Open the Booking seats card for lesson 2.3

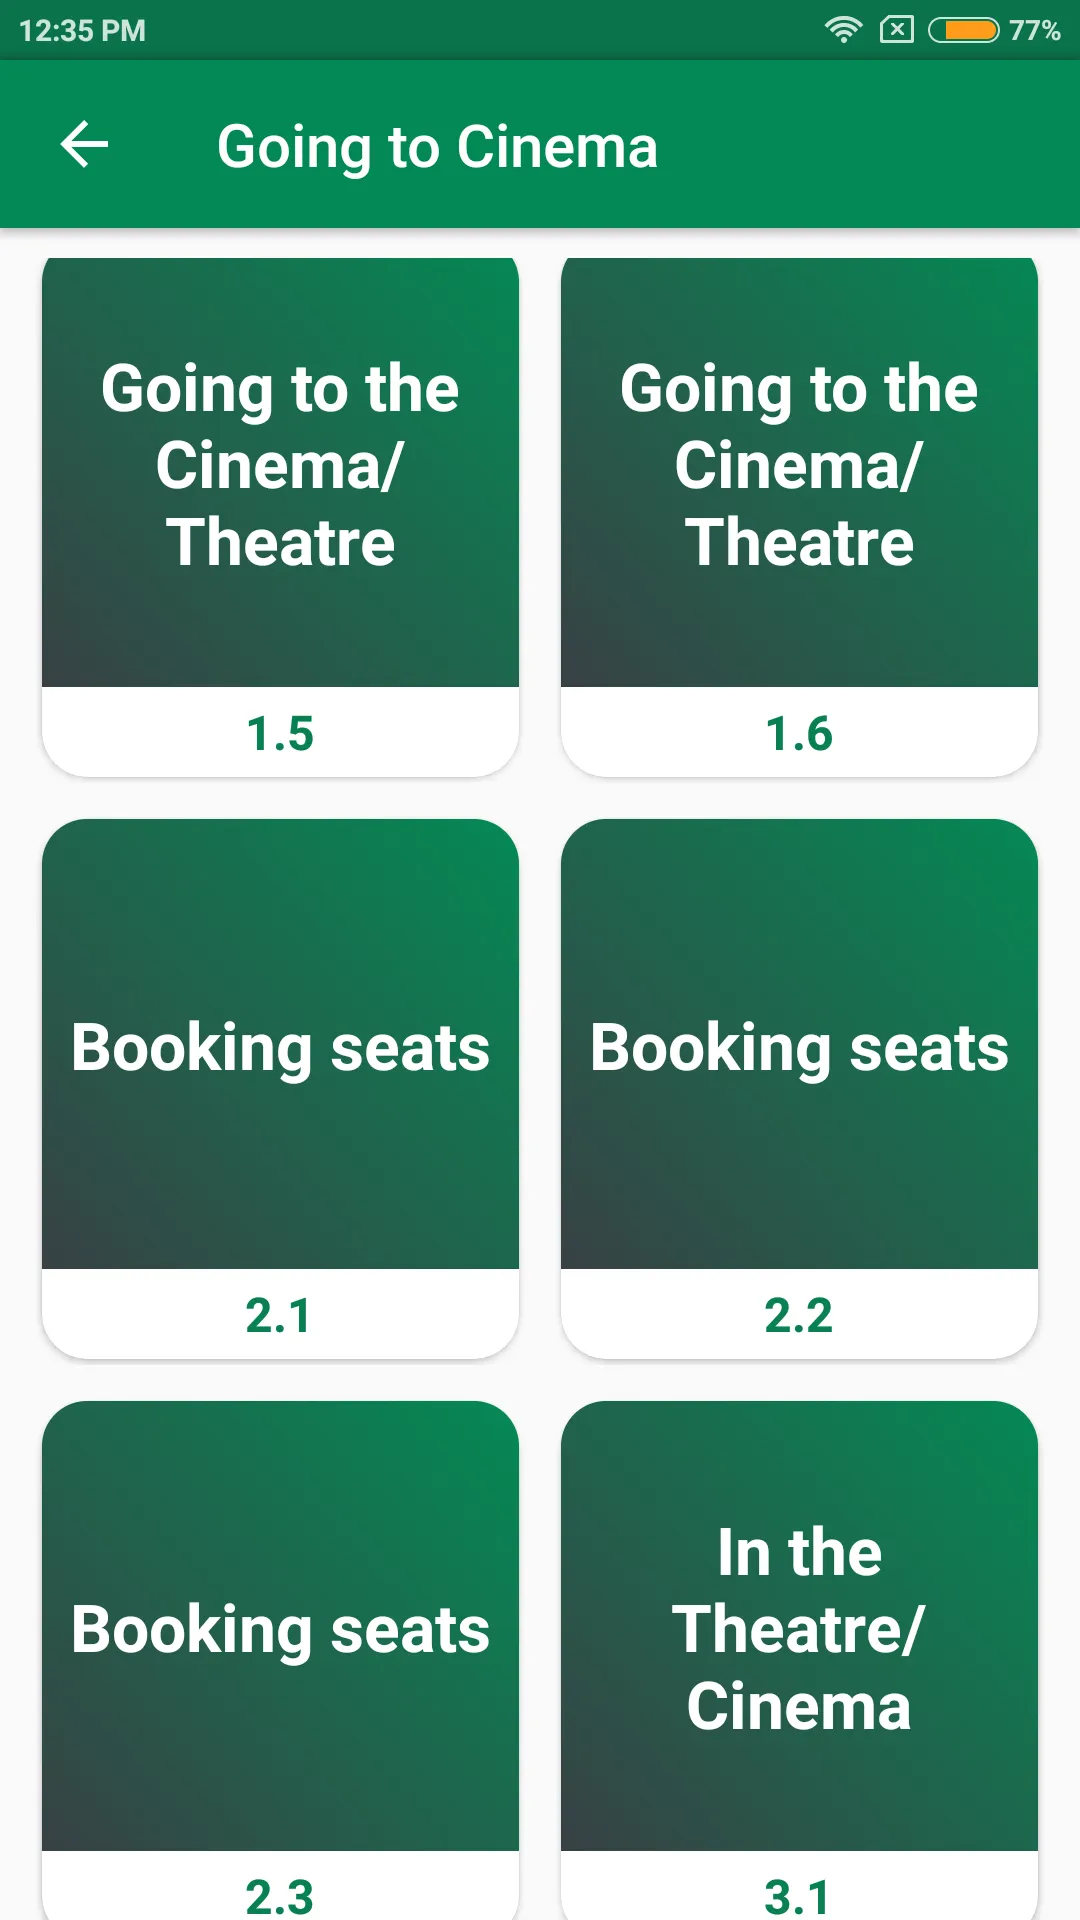click(280, 1660)
